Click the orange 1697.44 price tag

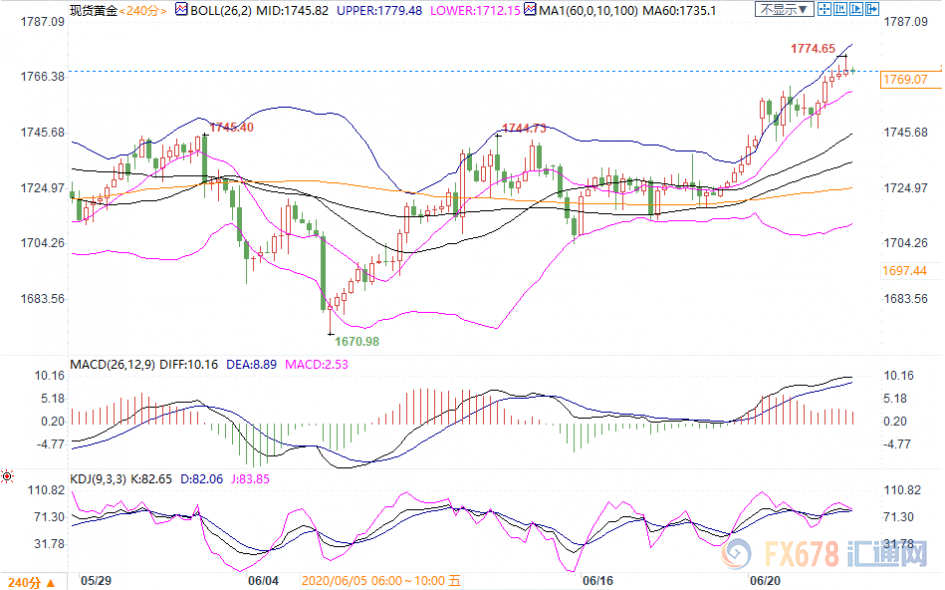pos(904,271)
